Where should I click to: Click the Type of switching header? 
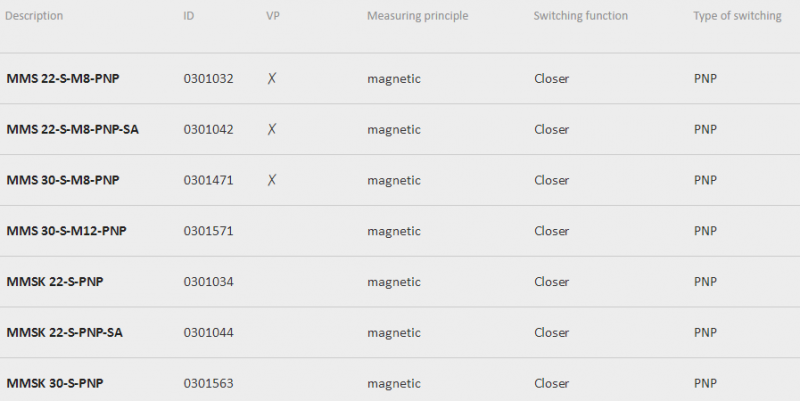pos(737,16)
